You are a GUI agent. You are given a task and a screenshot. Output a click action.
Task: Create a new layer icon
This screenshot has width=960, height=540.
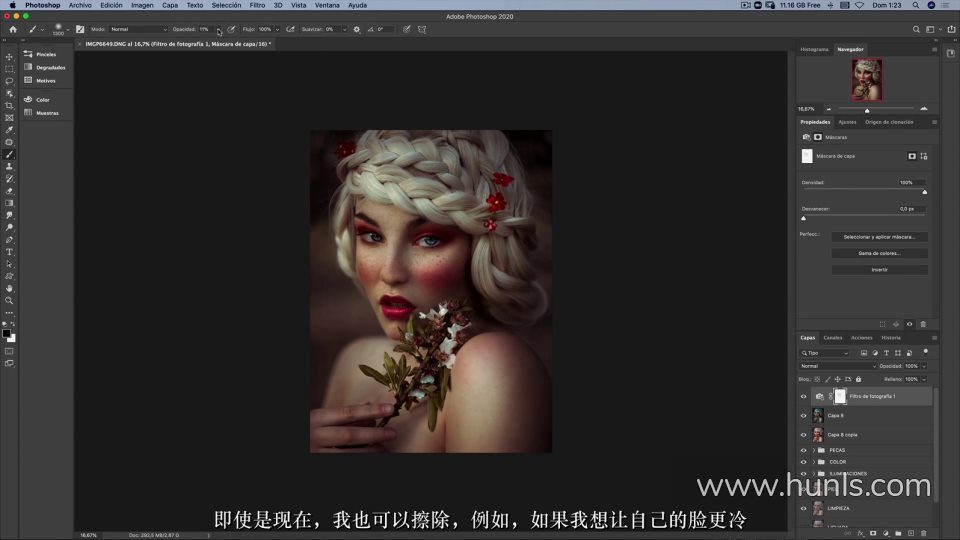coord(911,533)
